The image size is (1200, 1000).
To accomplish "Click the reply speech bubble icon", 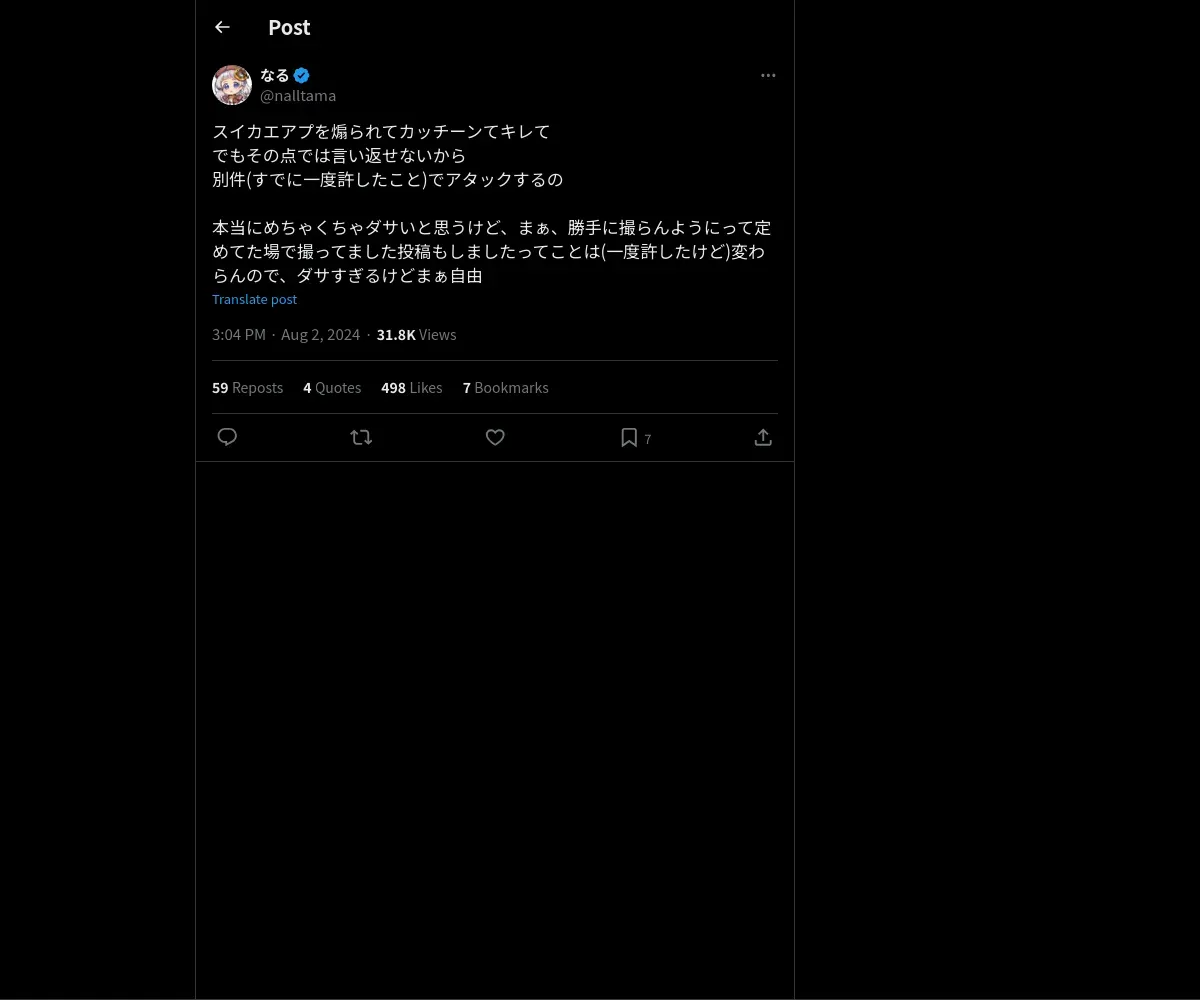I will pyautogui.click(x=227, y=437).
